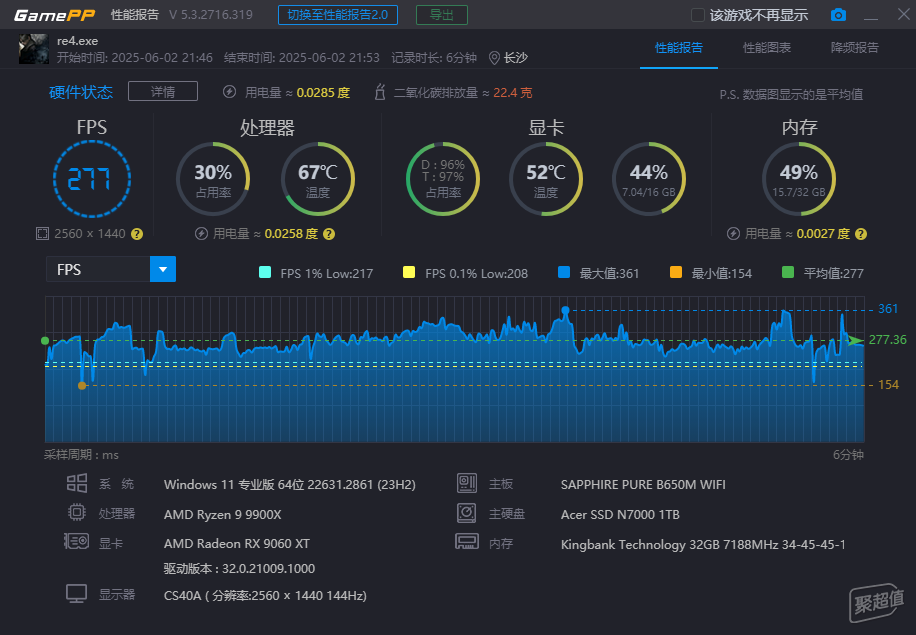Image resolution: width=916 pixels, height=635 pixels.
Task: Click the Kingbank Technology 32GB memory text
Action: click(703, 544)
